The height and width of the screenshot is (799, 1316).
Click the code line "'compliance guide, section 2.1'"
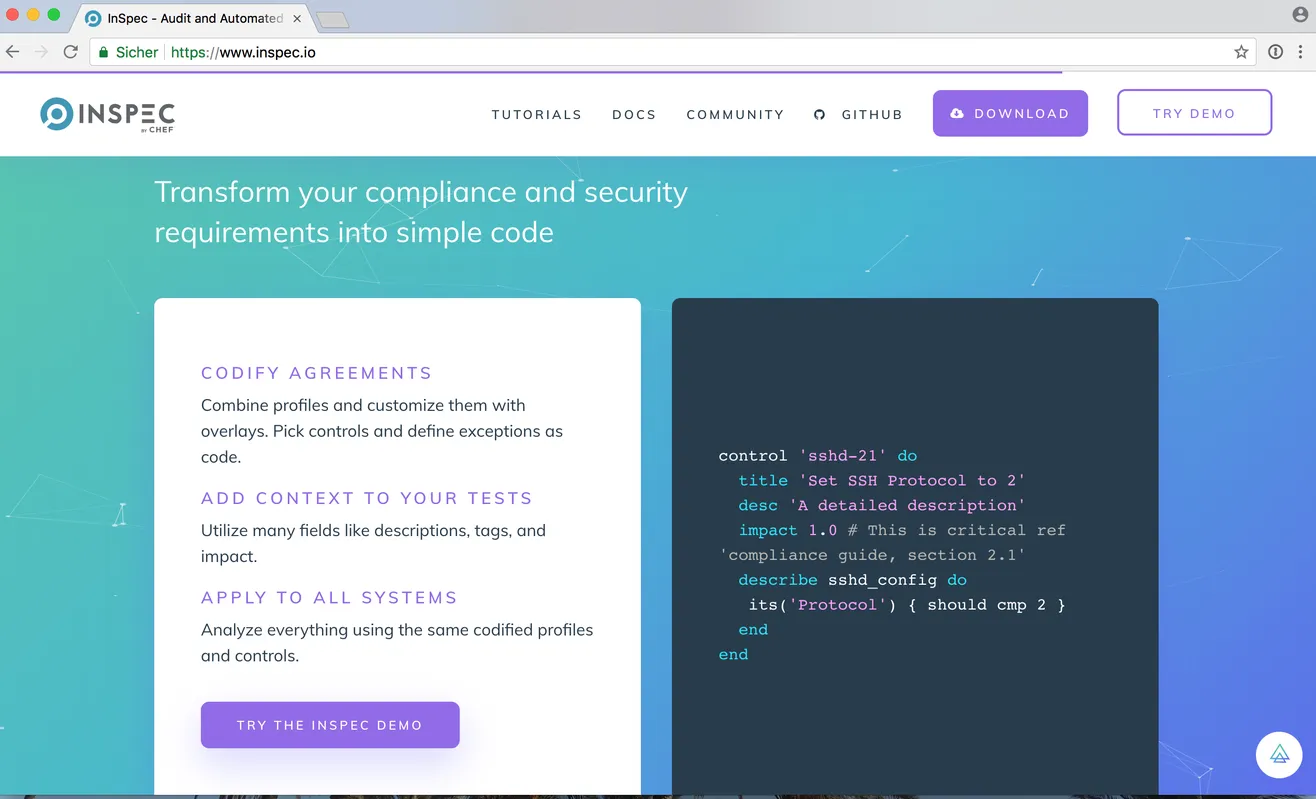tap(872, 555)
